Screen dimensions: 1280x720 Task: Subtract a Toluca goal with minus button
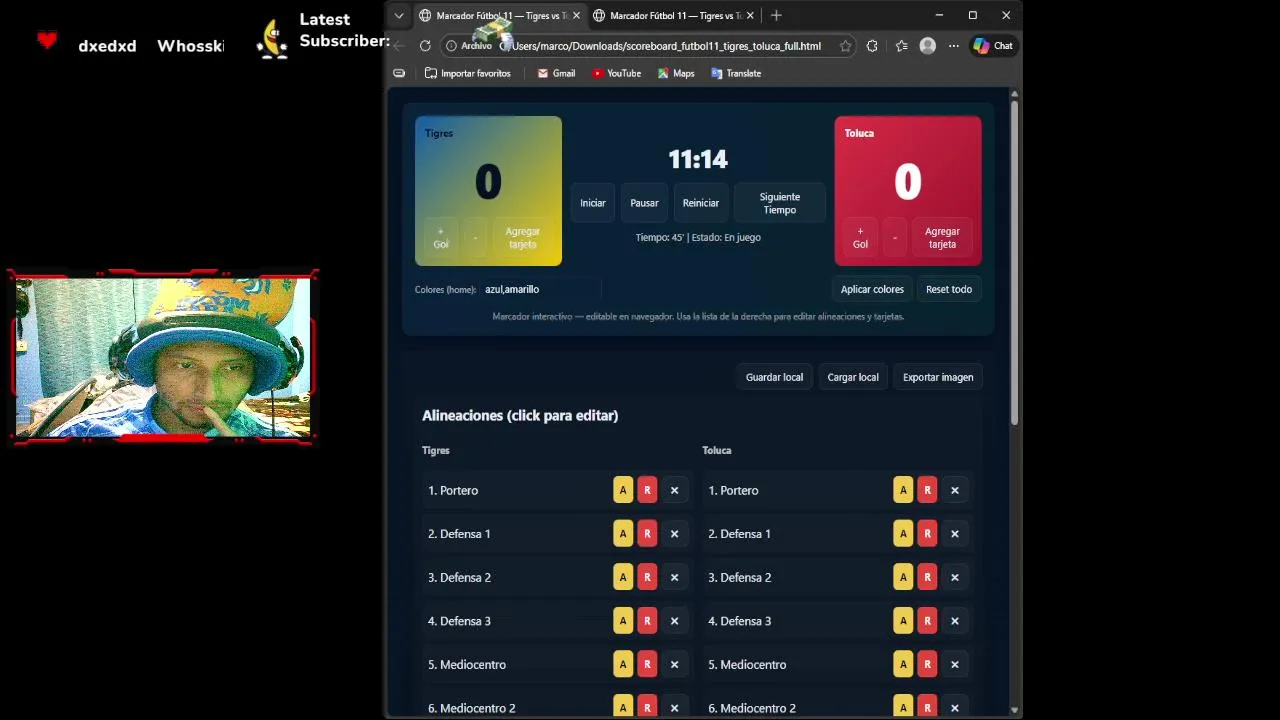pos(895,237)
